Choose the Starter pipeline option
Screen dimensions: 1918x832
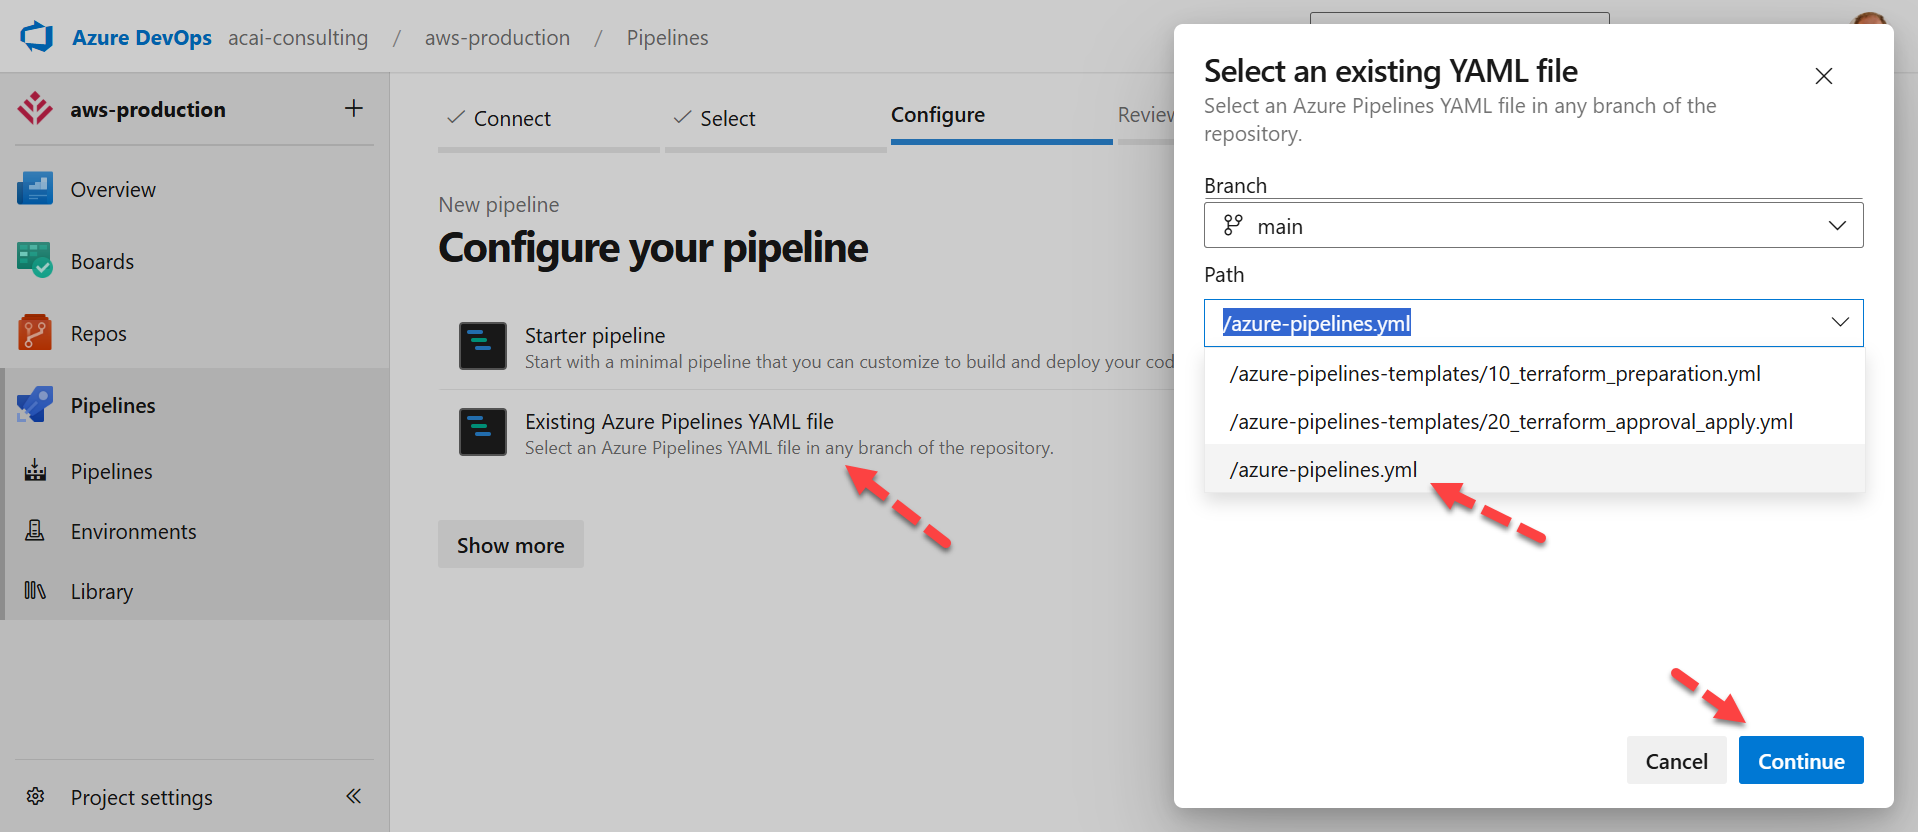click(808, 347)
